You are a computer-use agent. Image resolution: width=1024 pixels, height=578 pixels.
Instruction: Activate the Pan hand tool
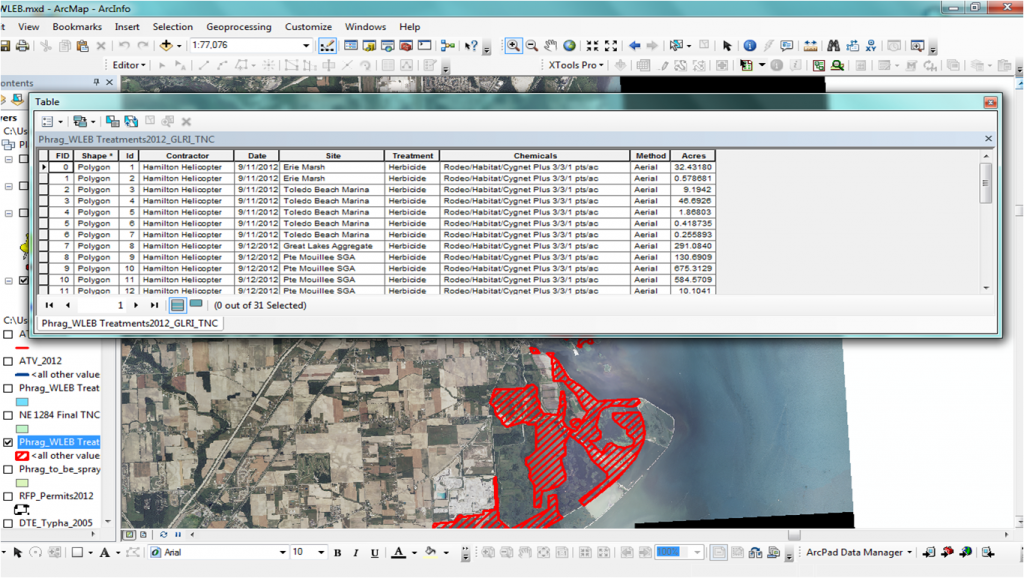[x=551, y=45]
